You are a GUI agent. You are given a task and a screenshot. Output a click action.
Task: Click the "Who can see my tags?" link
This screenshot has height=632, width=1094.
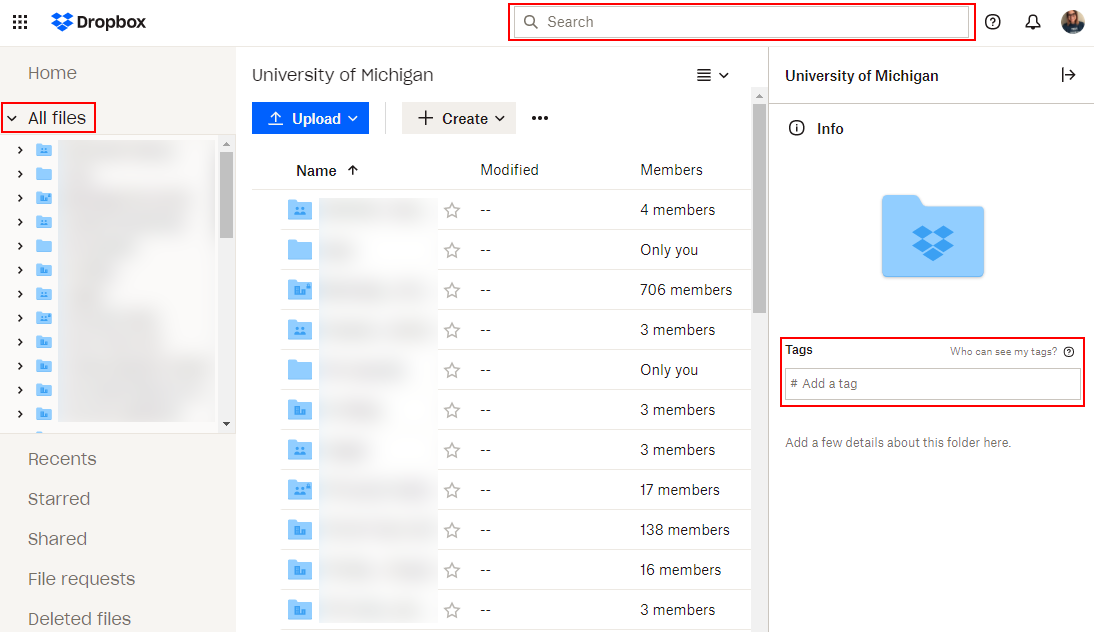click(x=1003, y=352)
